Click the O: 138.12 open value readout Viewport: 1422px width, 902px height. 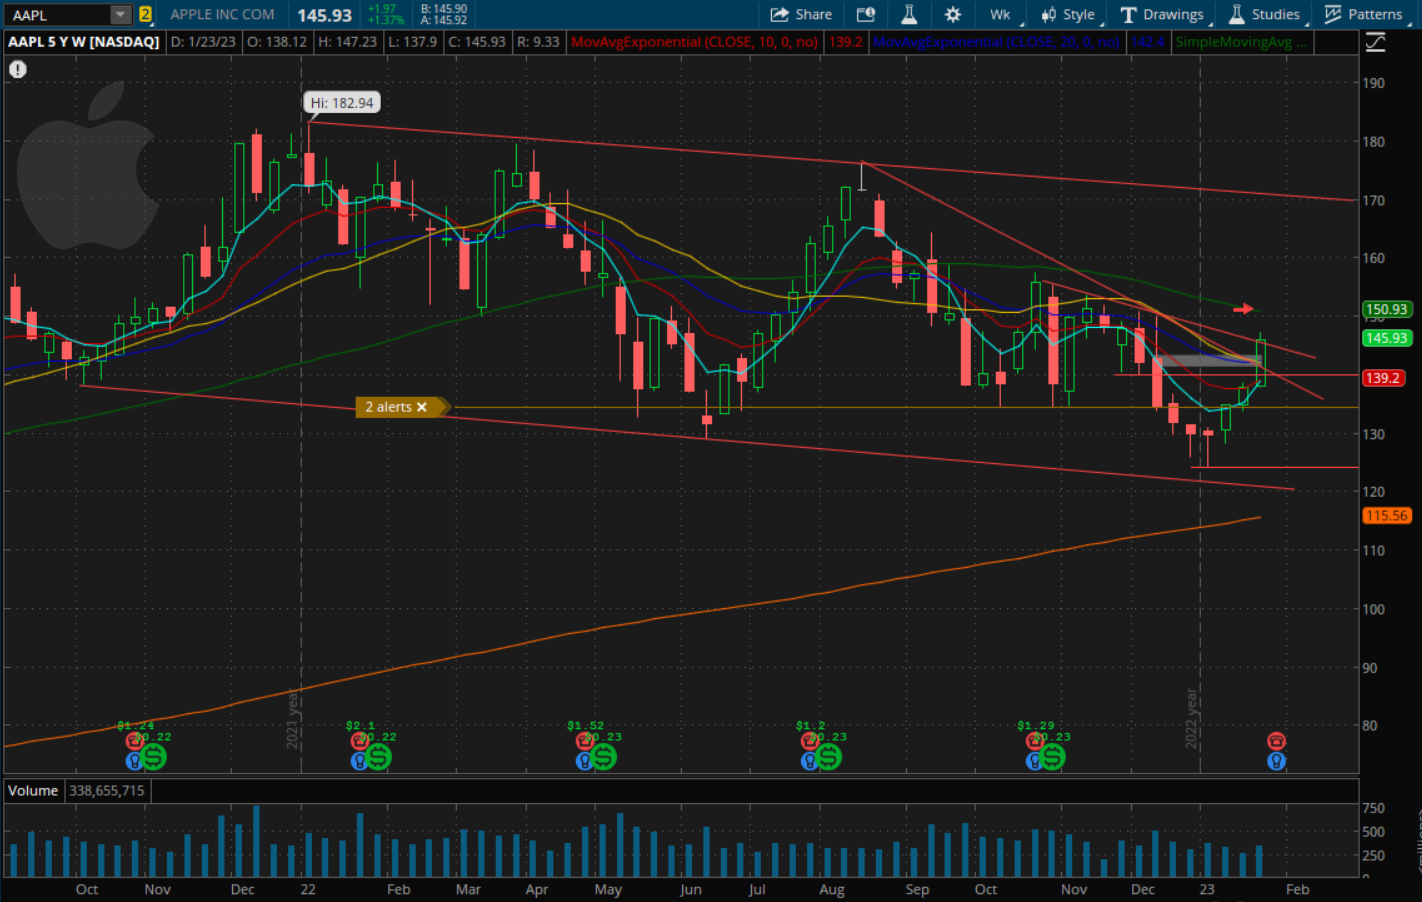(276, 42)
